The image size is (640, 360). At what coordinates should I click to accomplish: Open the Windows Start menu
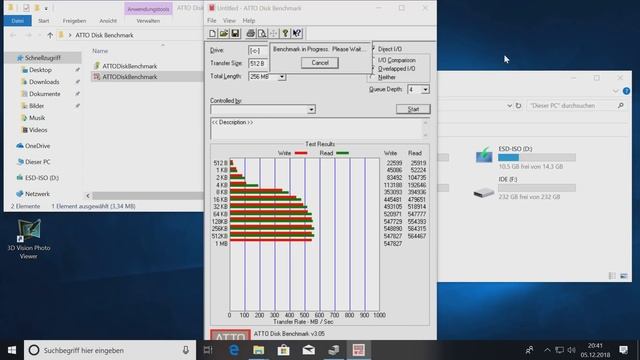click(12, 350)
